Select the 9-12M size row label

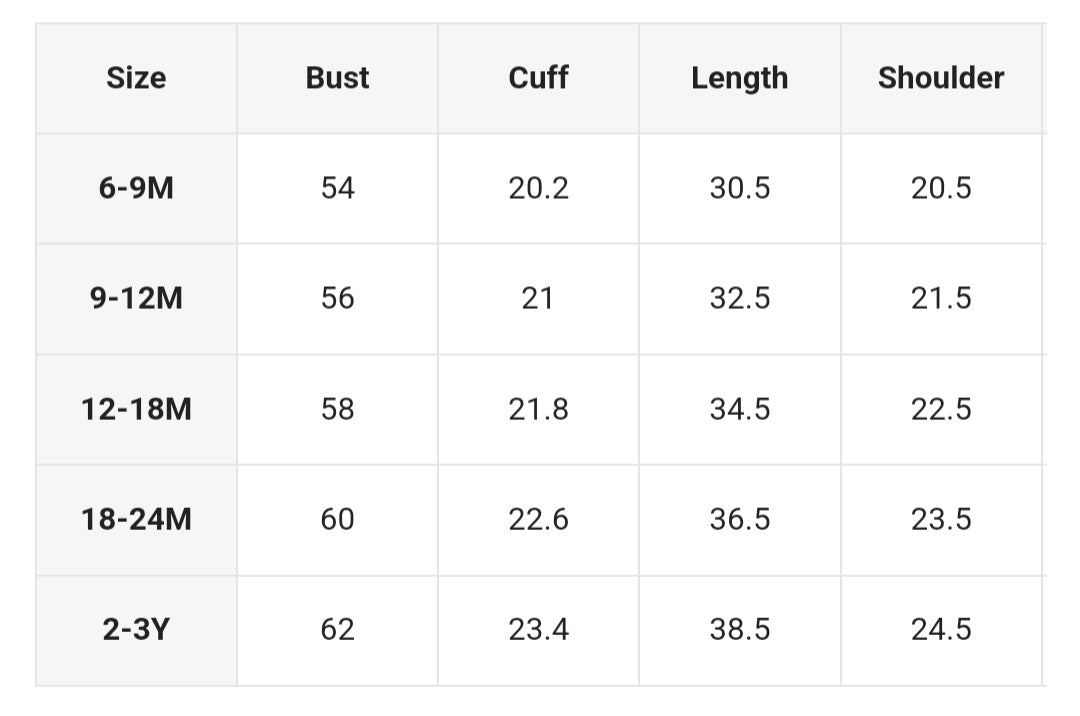click(136, 298)
